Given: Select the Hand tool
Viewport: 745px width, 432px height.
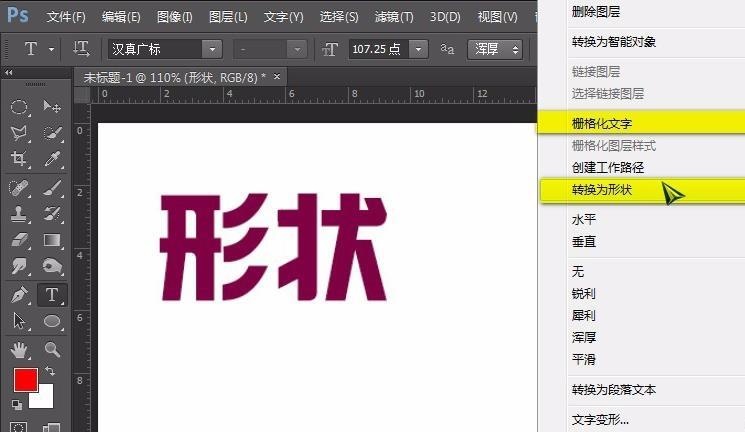Looking at the screenshot, I should (19, 350).
